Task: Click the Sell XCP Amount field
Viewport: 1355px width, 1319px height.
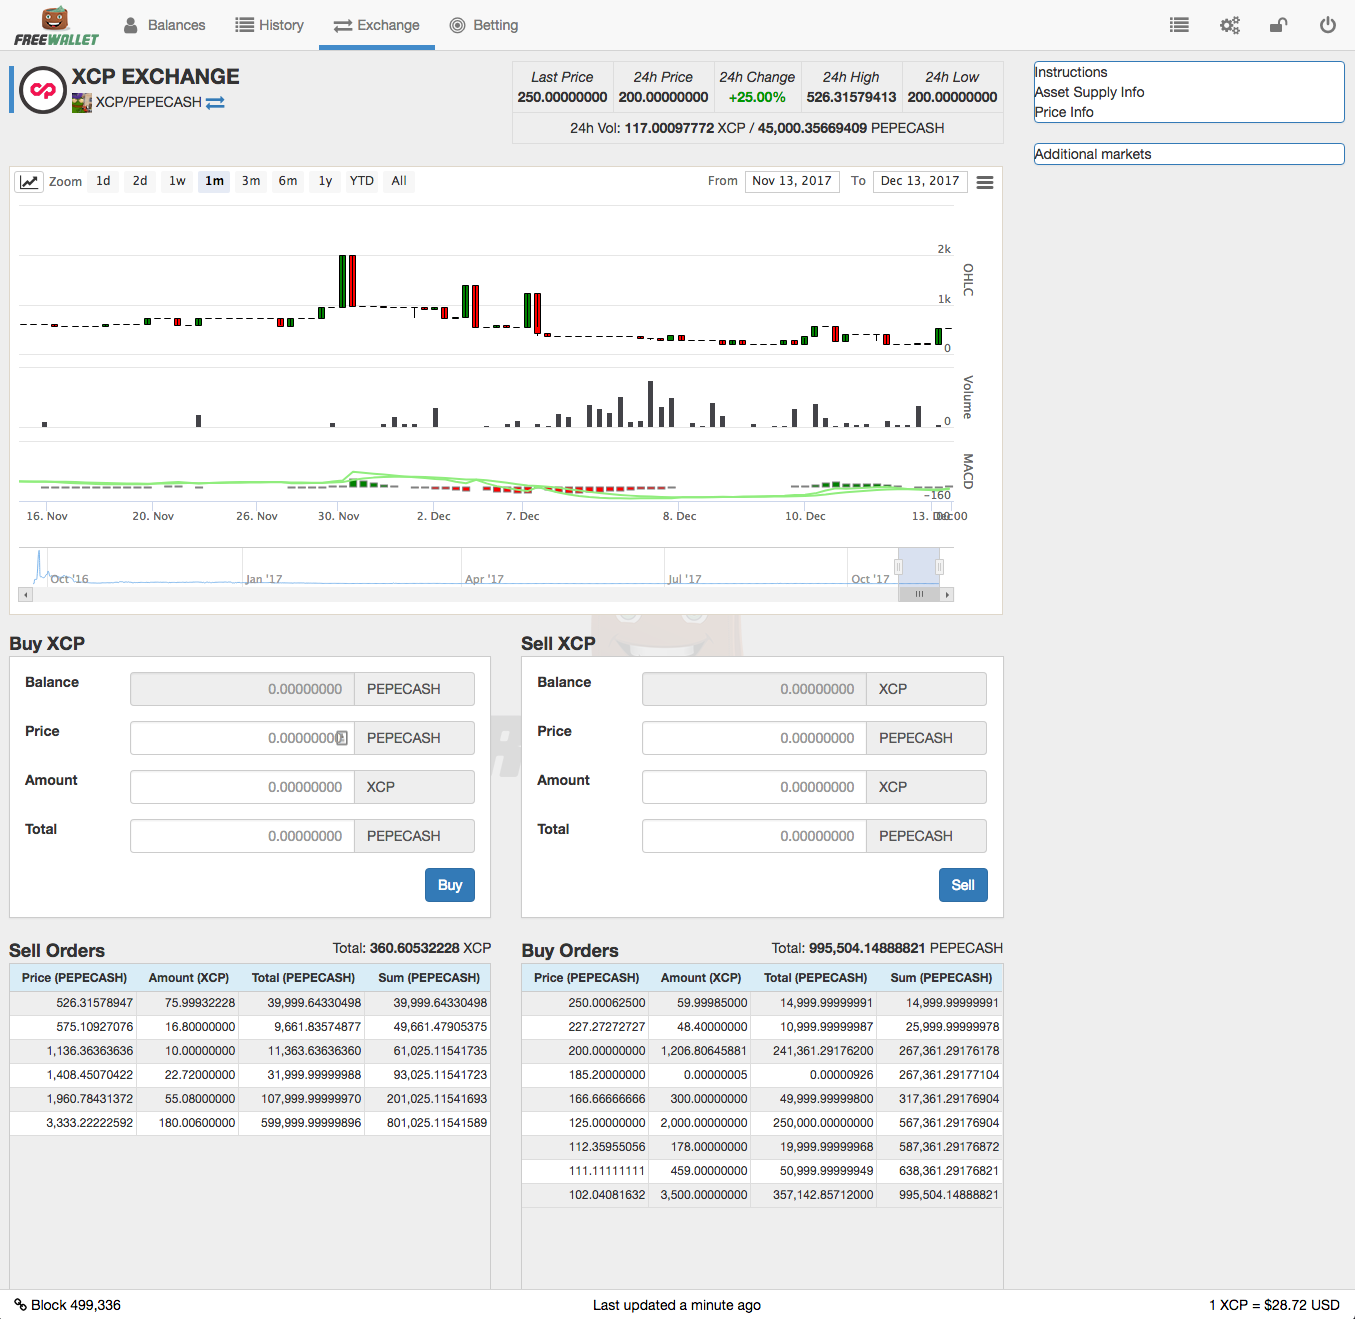Action: [754, 787]
